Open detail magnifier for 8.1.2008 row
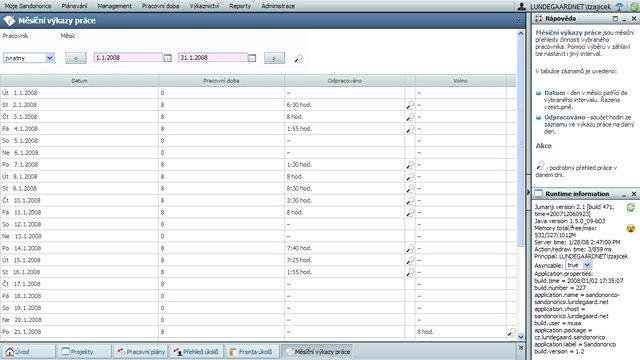 tap(410, 177)
